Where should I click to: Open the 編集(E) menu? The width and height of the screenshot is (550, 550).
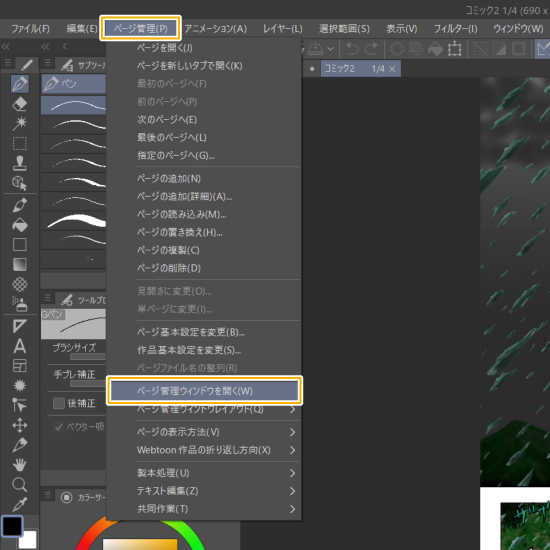[x=82, y=29]
